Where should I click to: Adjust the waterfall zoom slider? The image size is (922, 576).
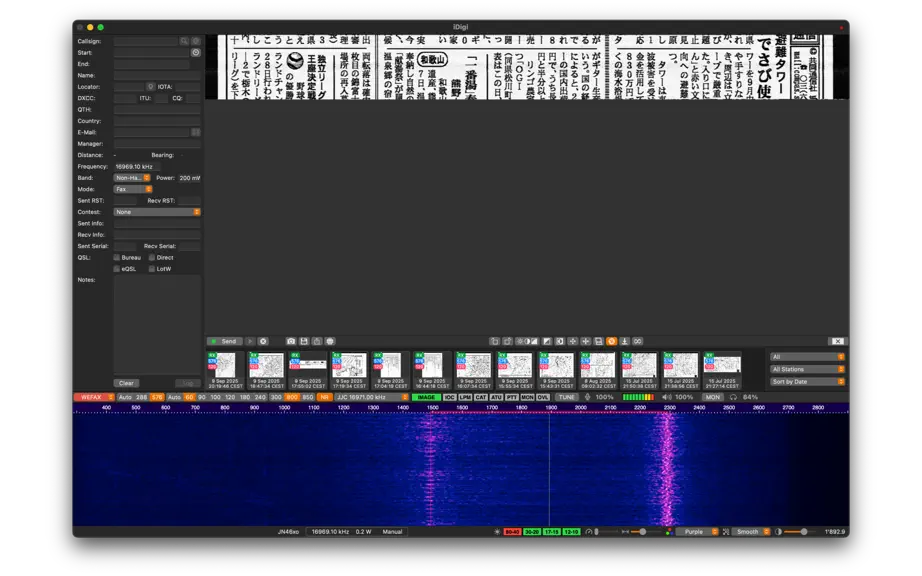pyautogui.click(x=642, y=532)
